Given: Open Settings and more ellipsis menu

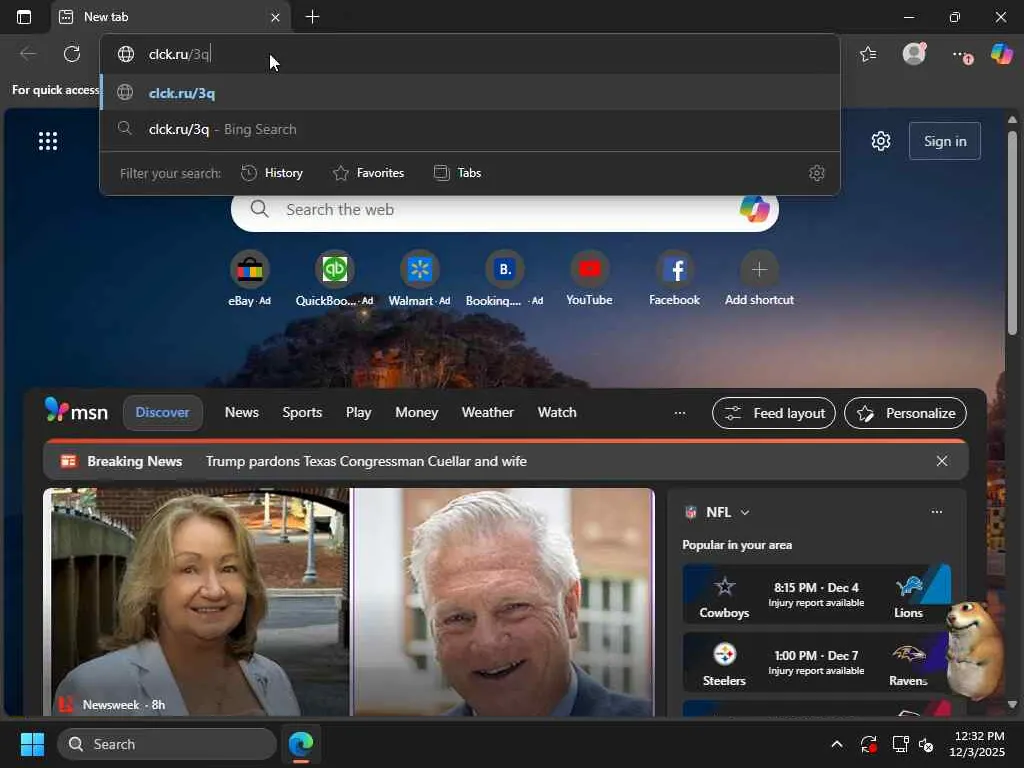Looking at the screenshot, I should pyautogui.click(x=961, y=55).
